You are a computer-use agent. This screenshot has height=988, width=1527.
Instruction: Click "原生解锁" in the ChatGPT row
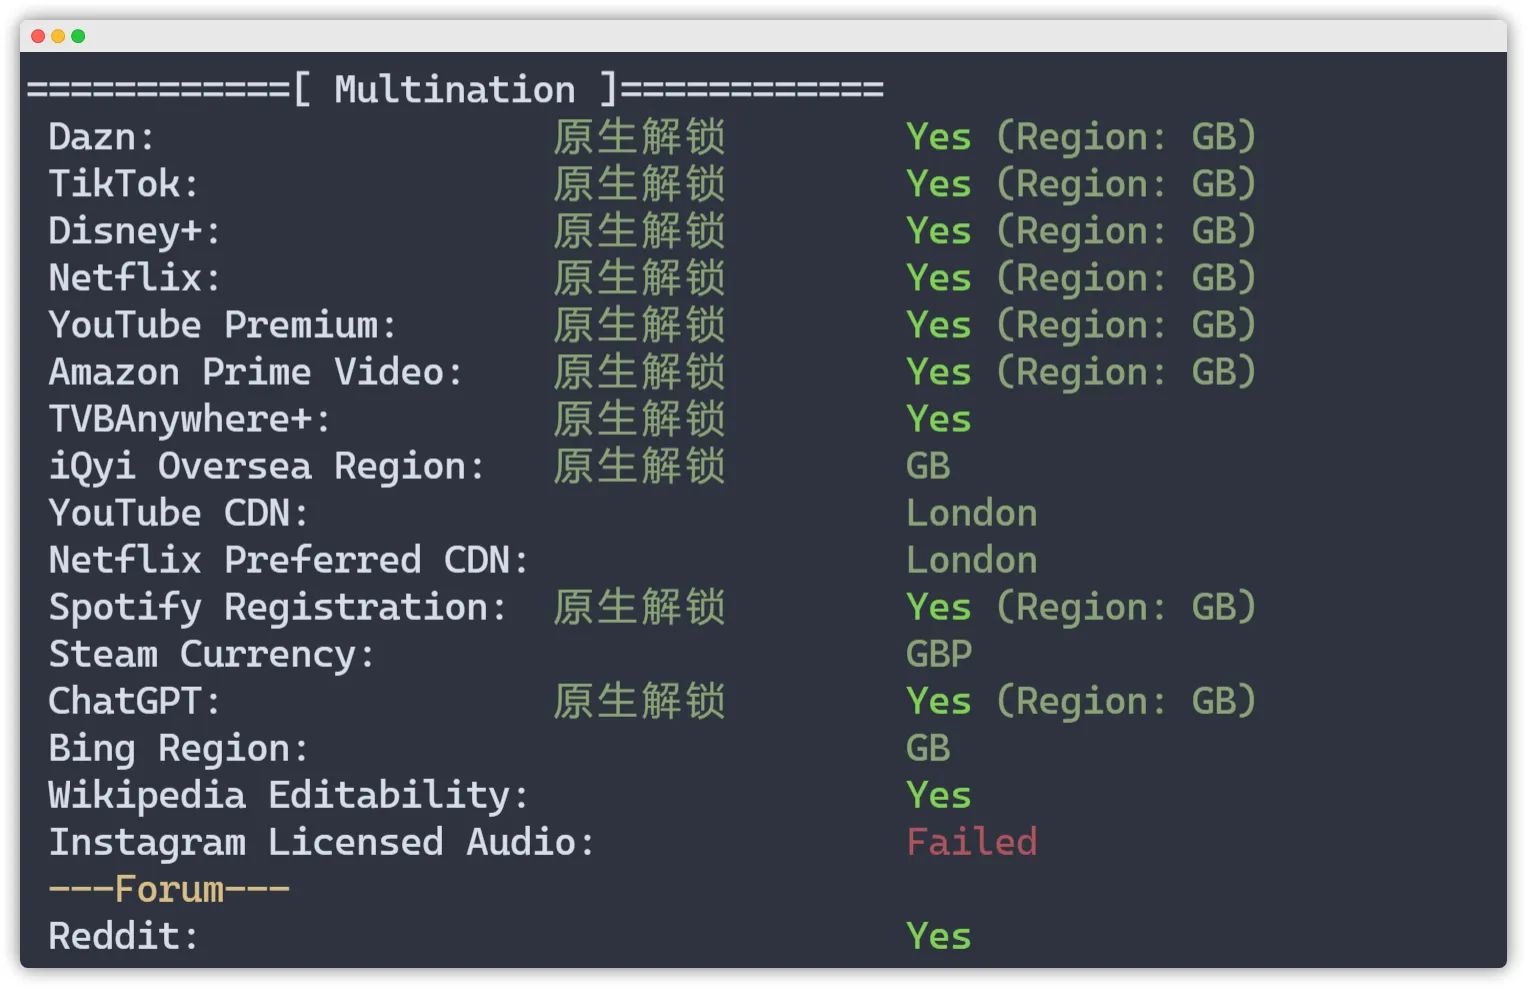click(x=640, y=701)
